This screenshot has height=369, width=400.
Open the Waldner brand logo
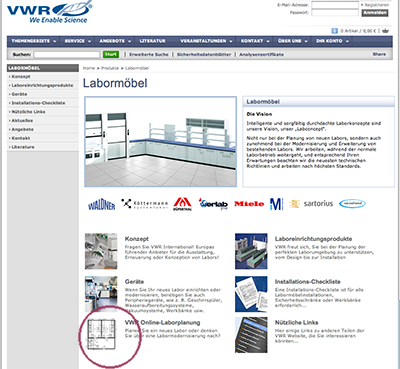tap(102, 204)
